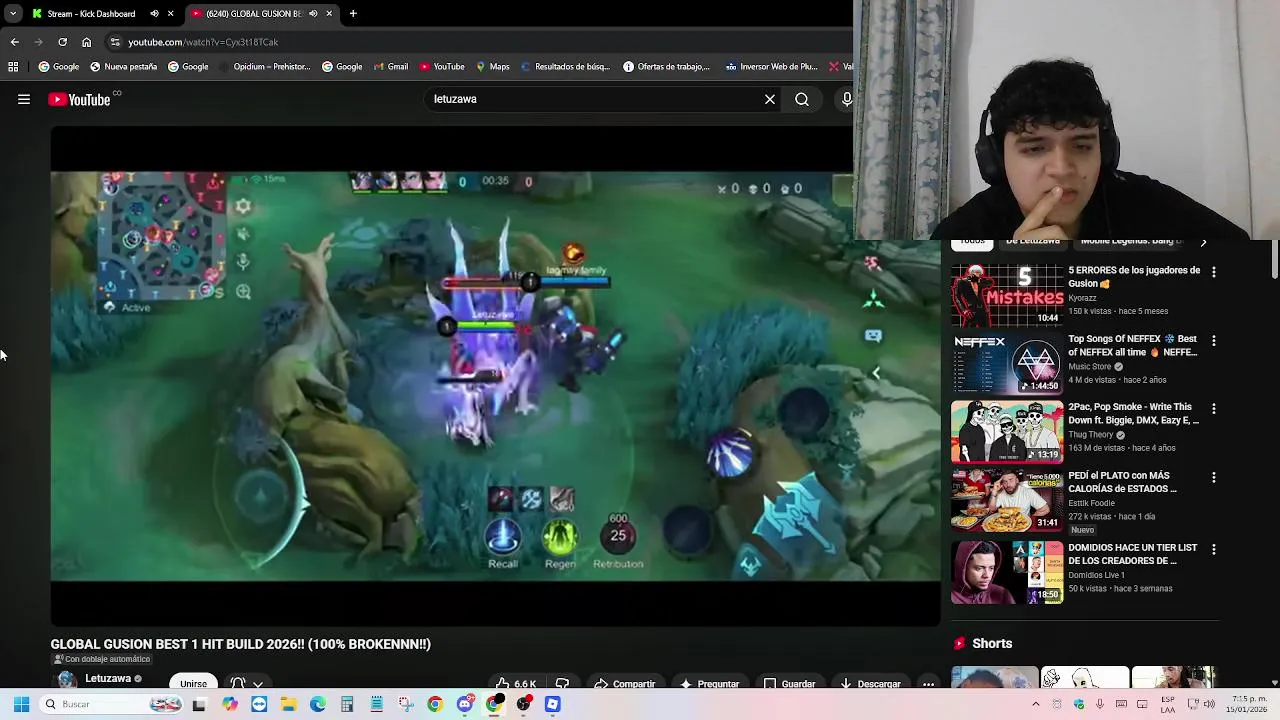Image resolution: width=1280 pixels, height=720 pixels.
Task: Open PEDÍ el PLATO con MÁS CALORÍAS video
Action: (1007, 500)
